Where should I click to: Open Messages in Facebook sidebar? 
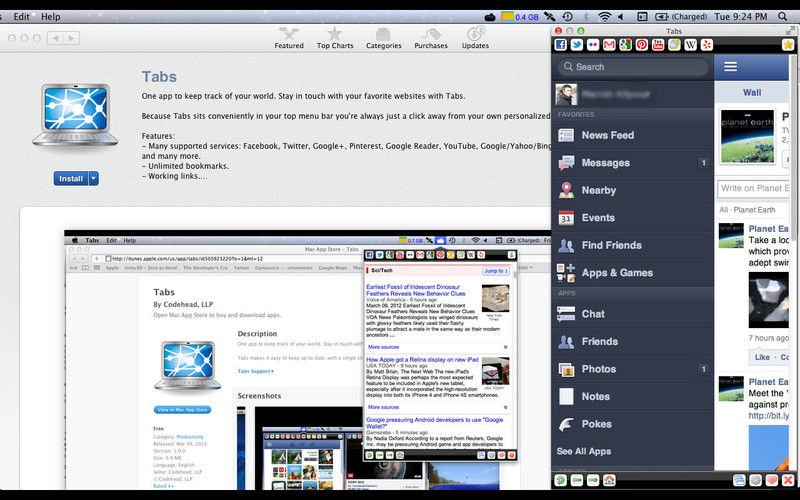point(632,163)
